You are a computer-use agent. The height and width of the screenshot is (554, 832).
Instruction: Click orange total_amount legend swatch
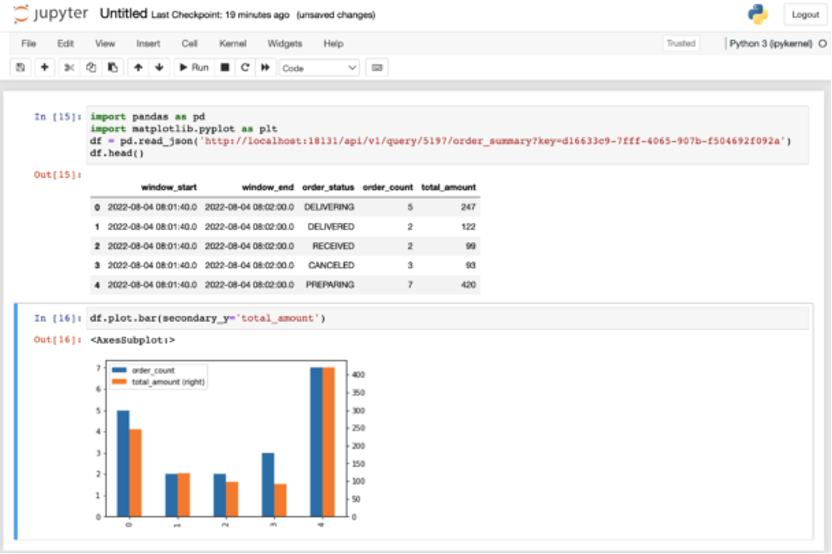click(x=119, y=382)
